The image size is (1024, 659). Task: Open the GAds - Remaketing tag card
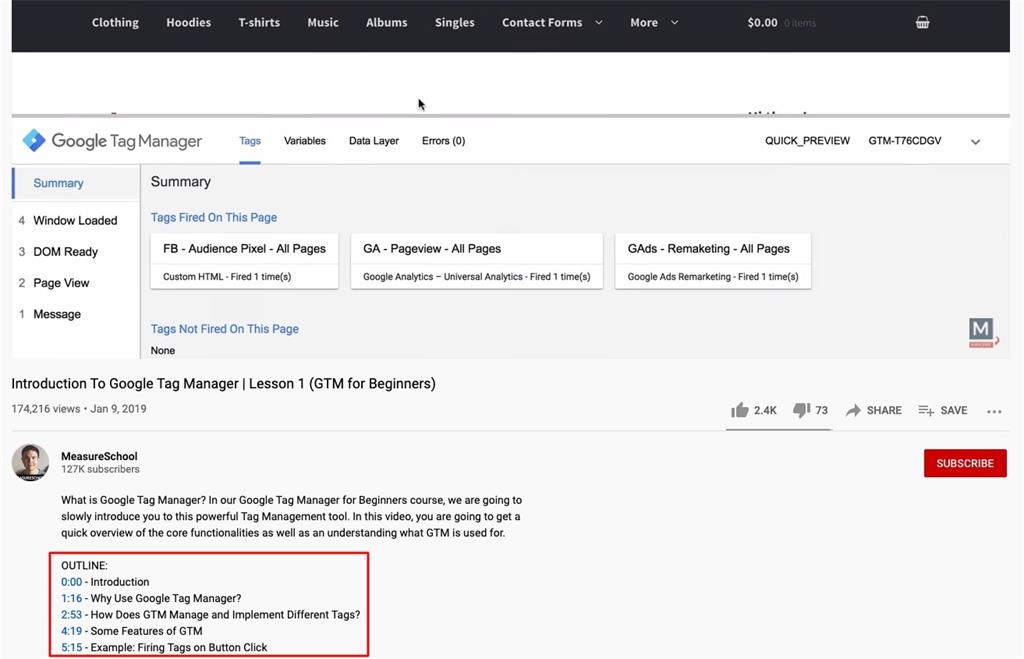pyautogui.click(x=712, y=261)
